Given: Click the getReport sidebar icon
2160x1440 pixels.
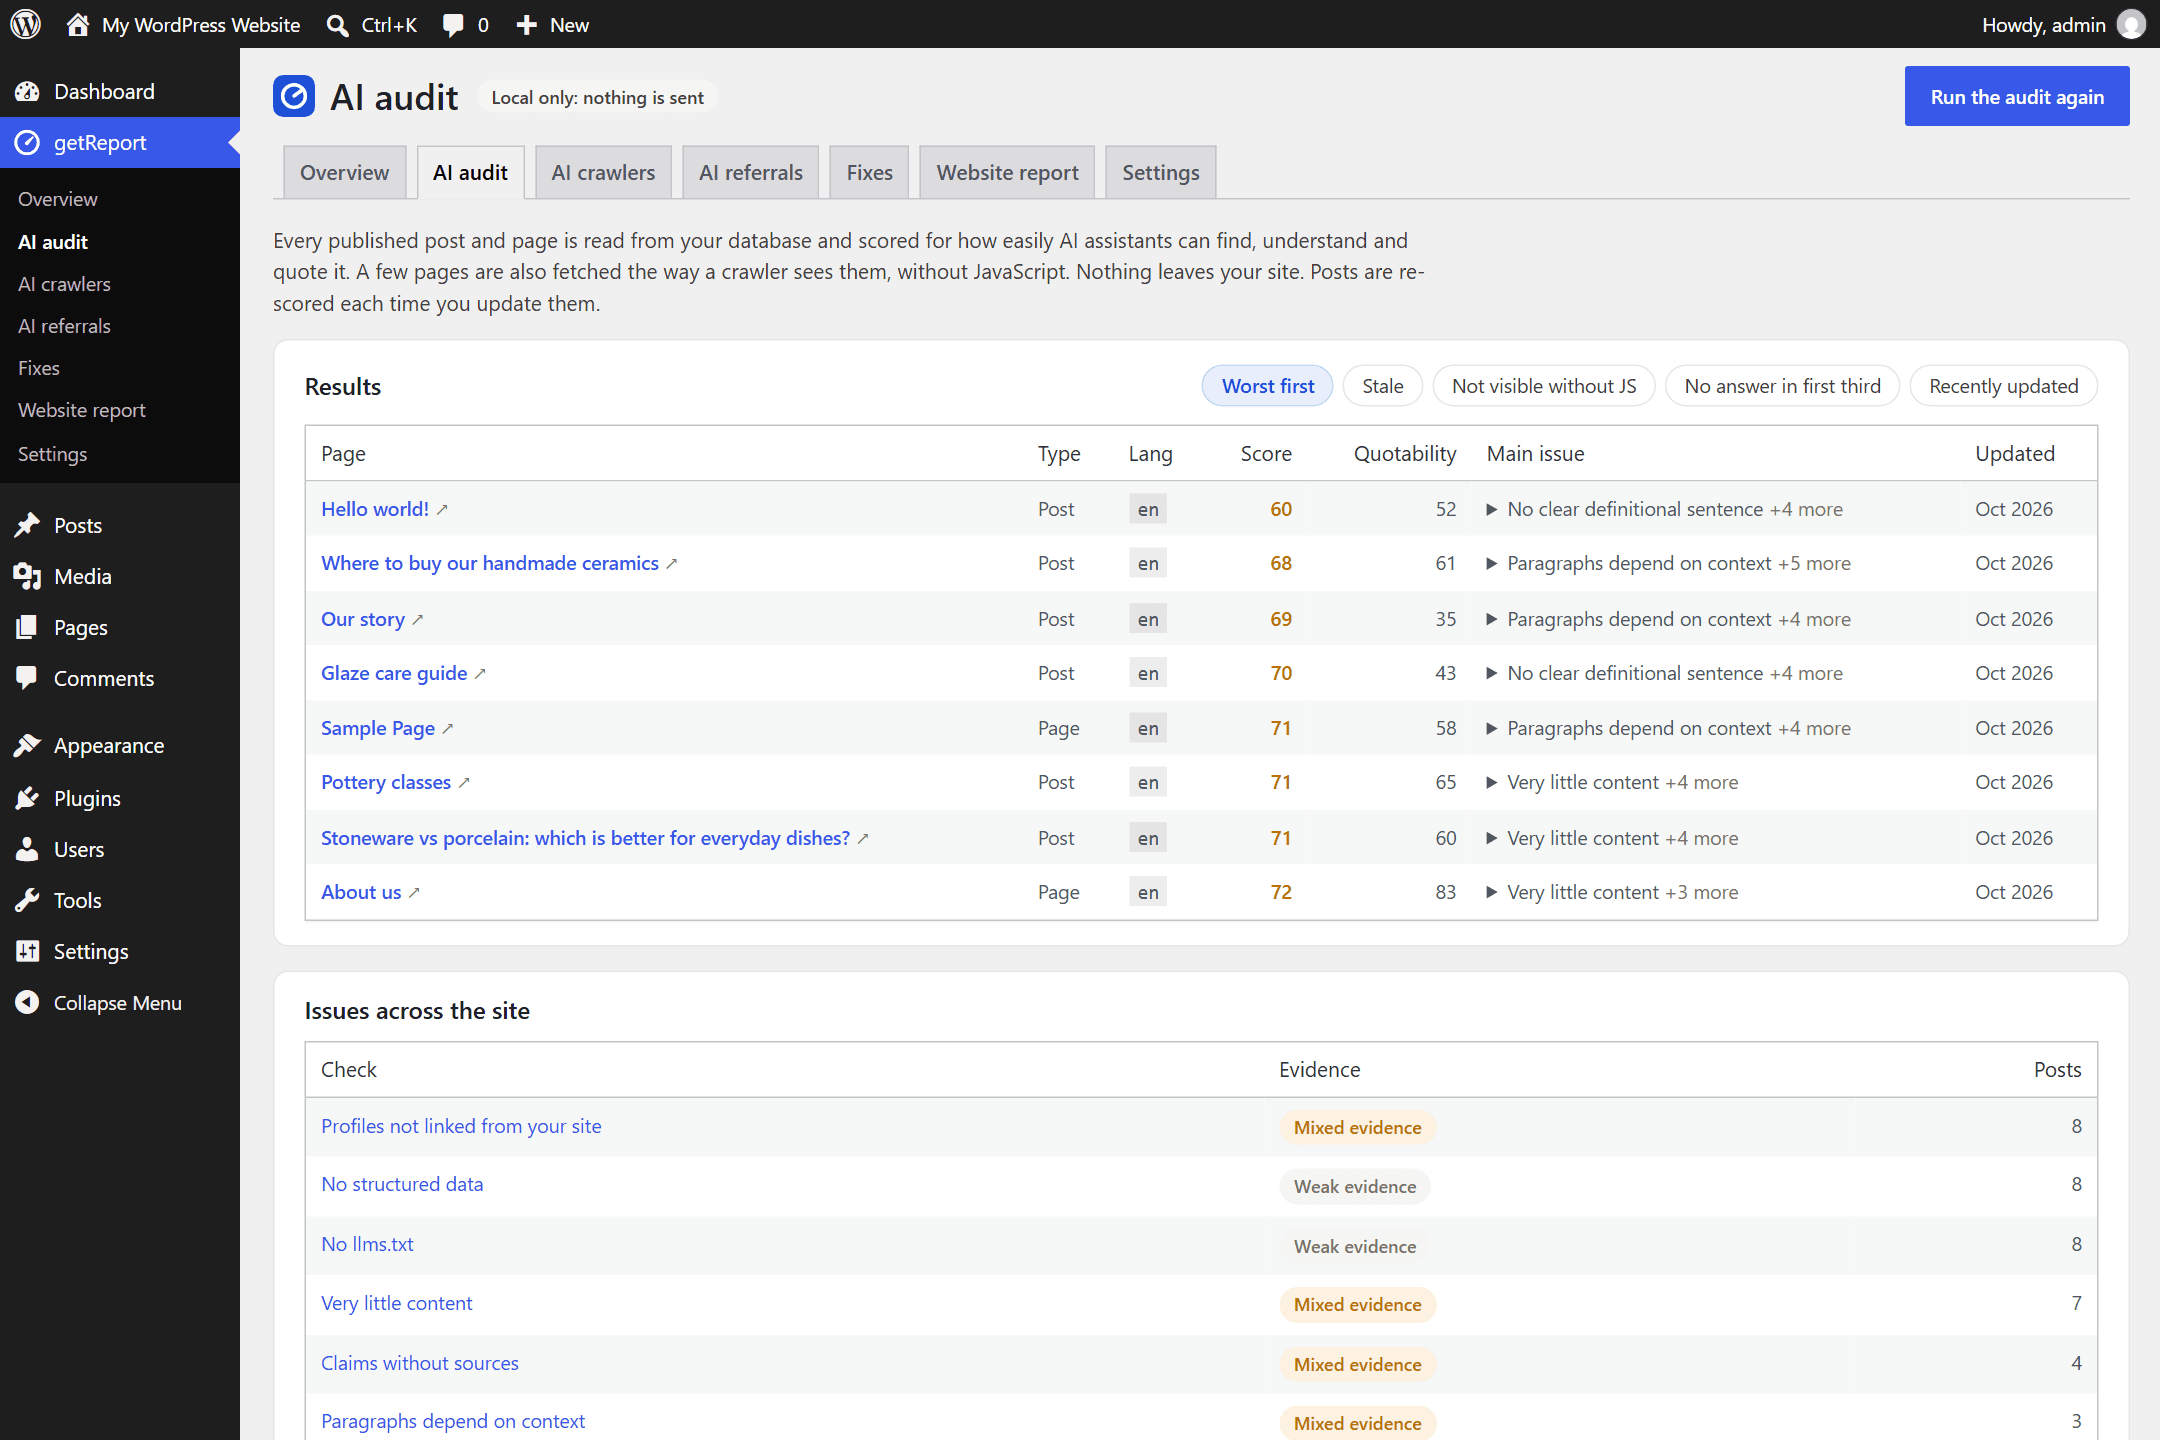Looking at the screenshot, I should tap(28, 143).
